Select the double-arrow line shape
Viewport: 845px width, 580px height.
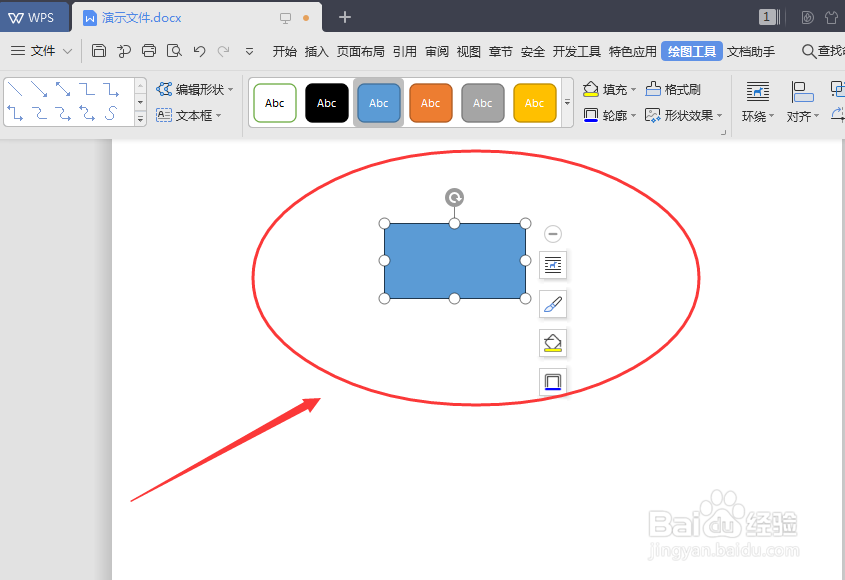point(63,89)
